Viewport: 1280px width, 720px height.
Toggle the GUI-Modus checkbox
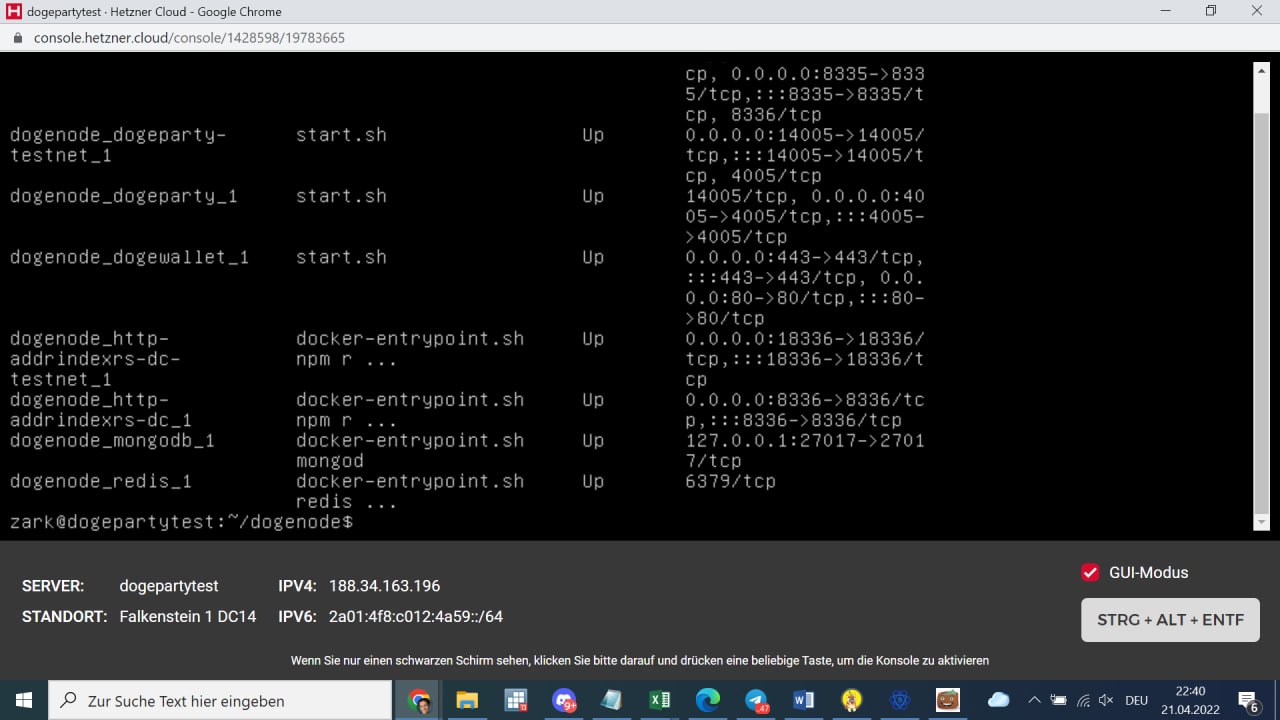[x=1091, y=572]
